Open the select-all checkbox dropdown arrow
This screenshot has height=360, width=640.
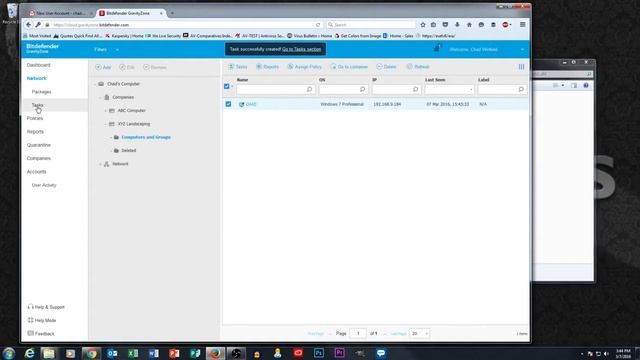click(x=232, y=87)
